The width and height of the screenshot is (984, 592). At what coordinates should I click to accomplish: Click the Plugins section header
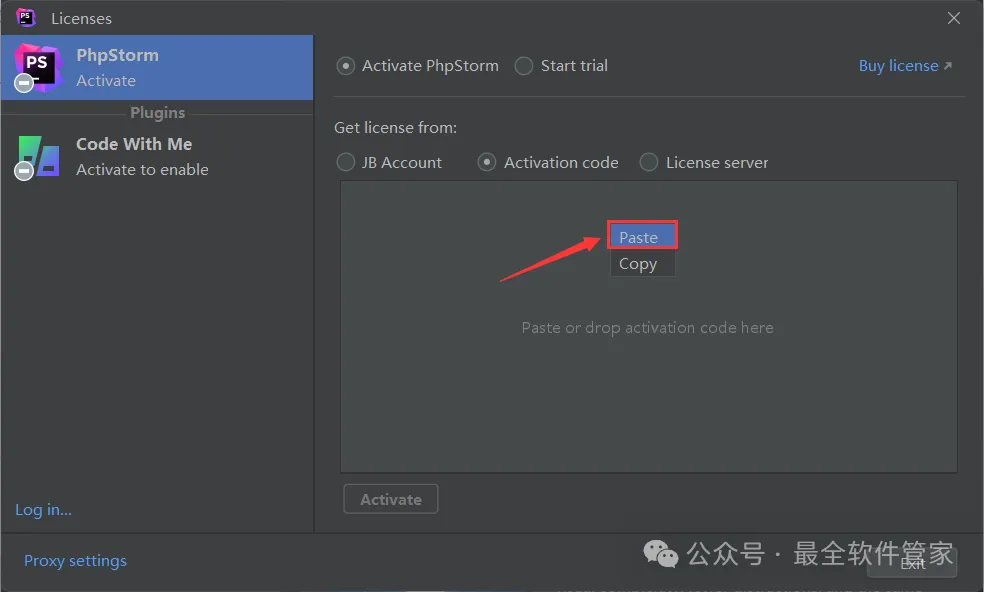pos(158,113)
